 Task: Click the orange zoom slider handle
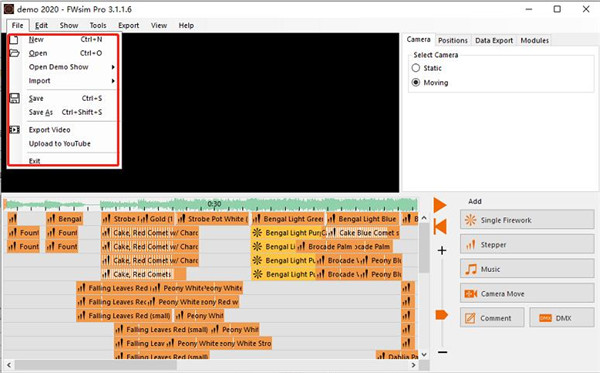click(441, 315)
